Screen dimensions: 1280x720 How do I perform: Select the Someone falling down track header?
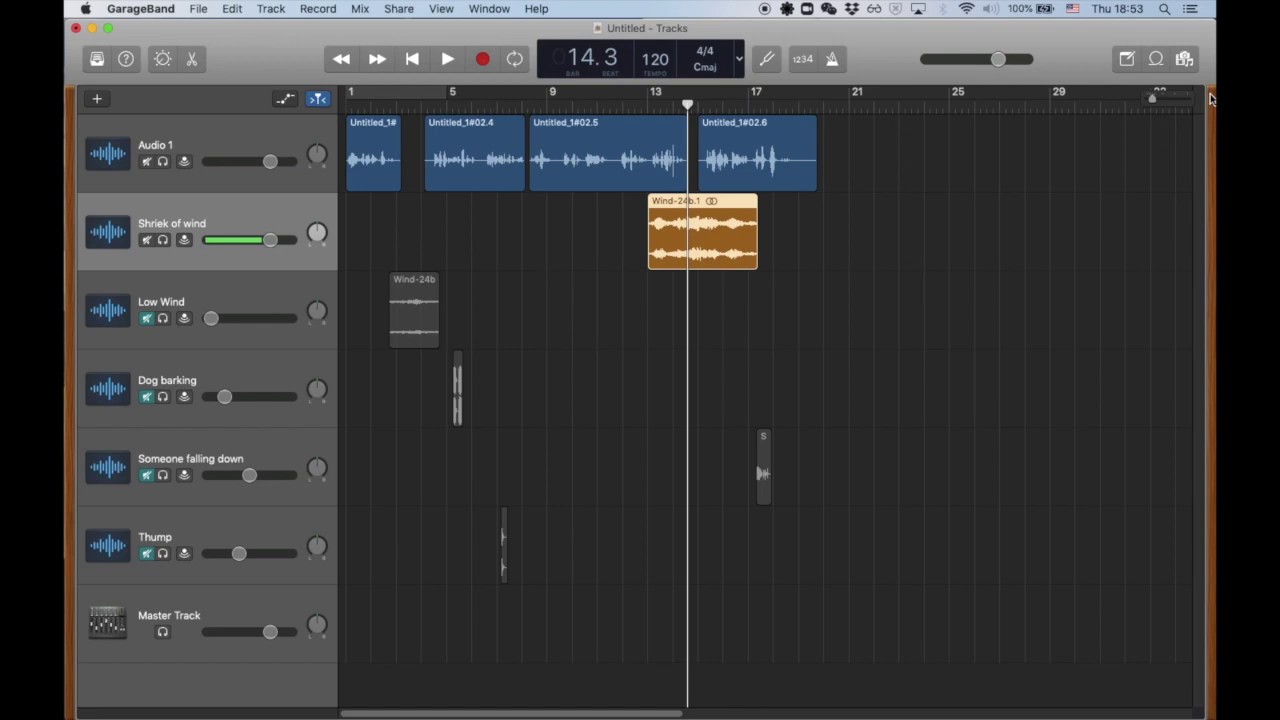tap(208, 466)
